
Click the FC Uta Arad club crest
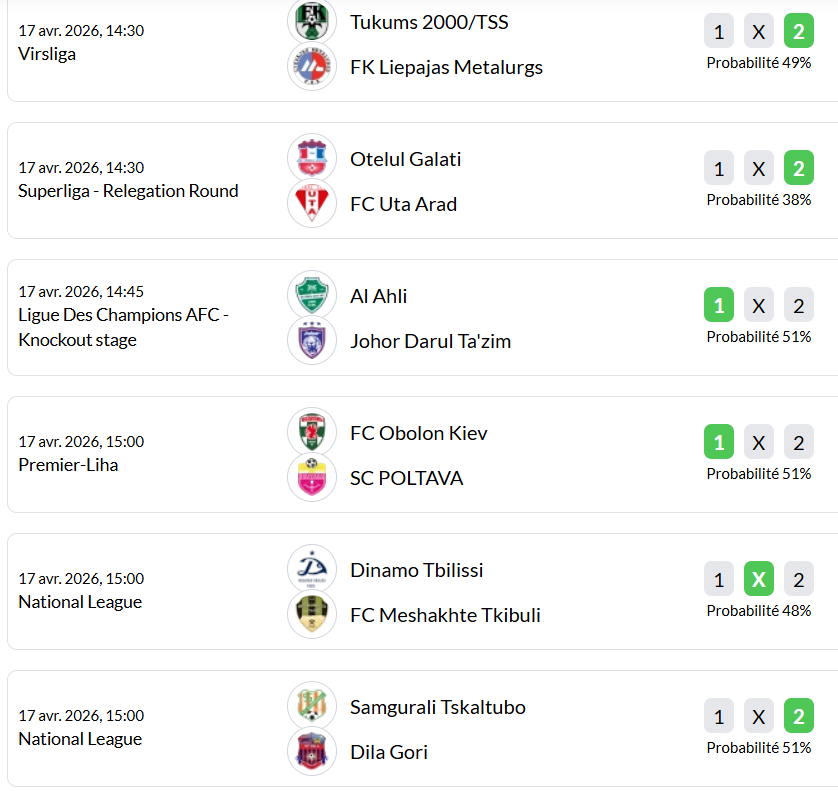coord(312,204)
